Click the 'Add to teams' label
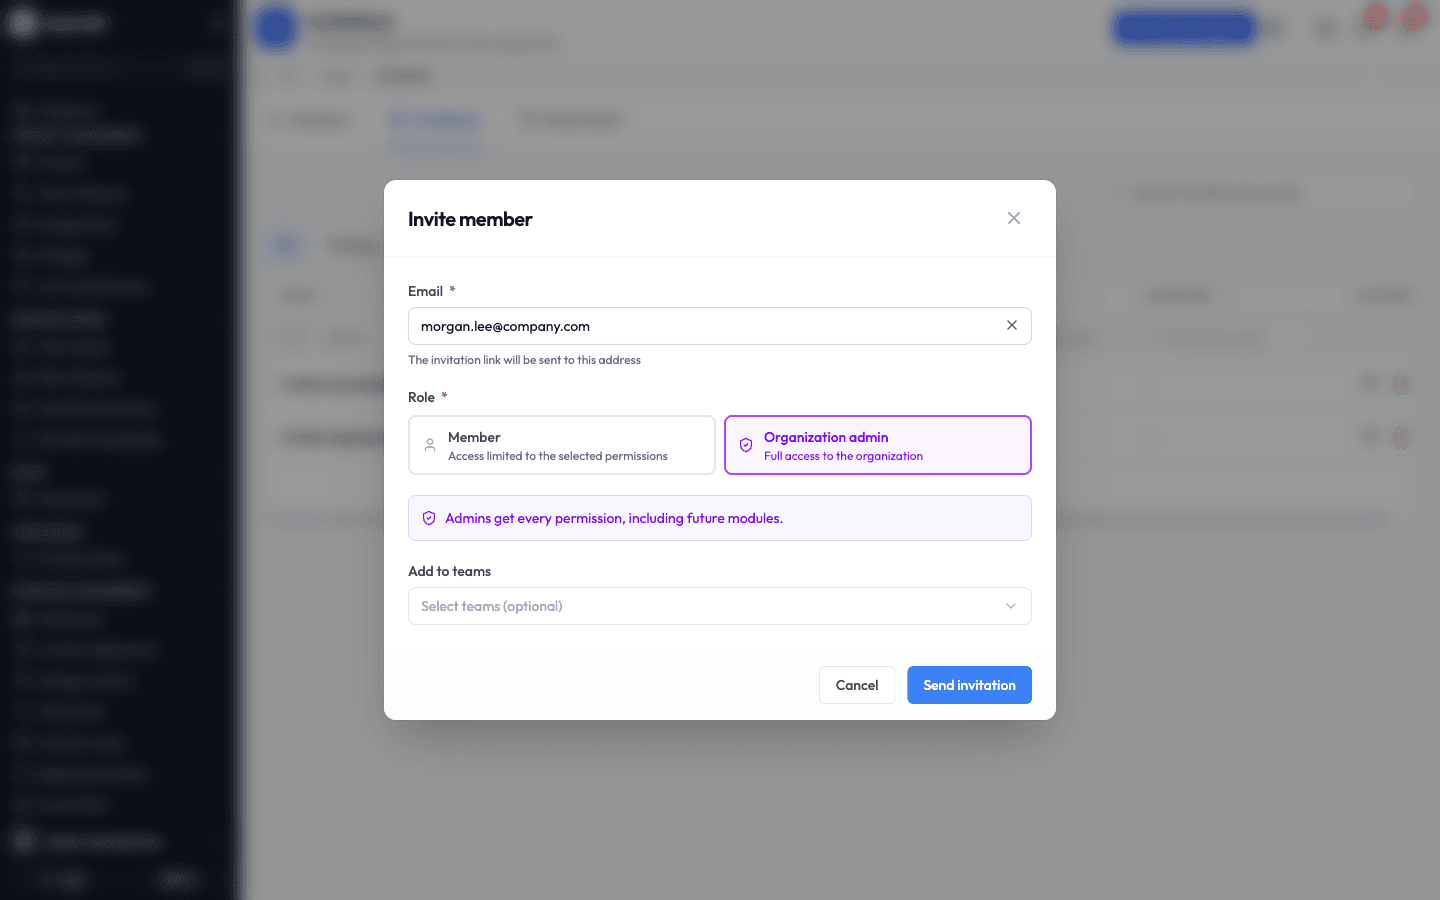The image size is (1440, 900). pyautogui.click(x=450, y=571)
